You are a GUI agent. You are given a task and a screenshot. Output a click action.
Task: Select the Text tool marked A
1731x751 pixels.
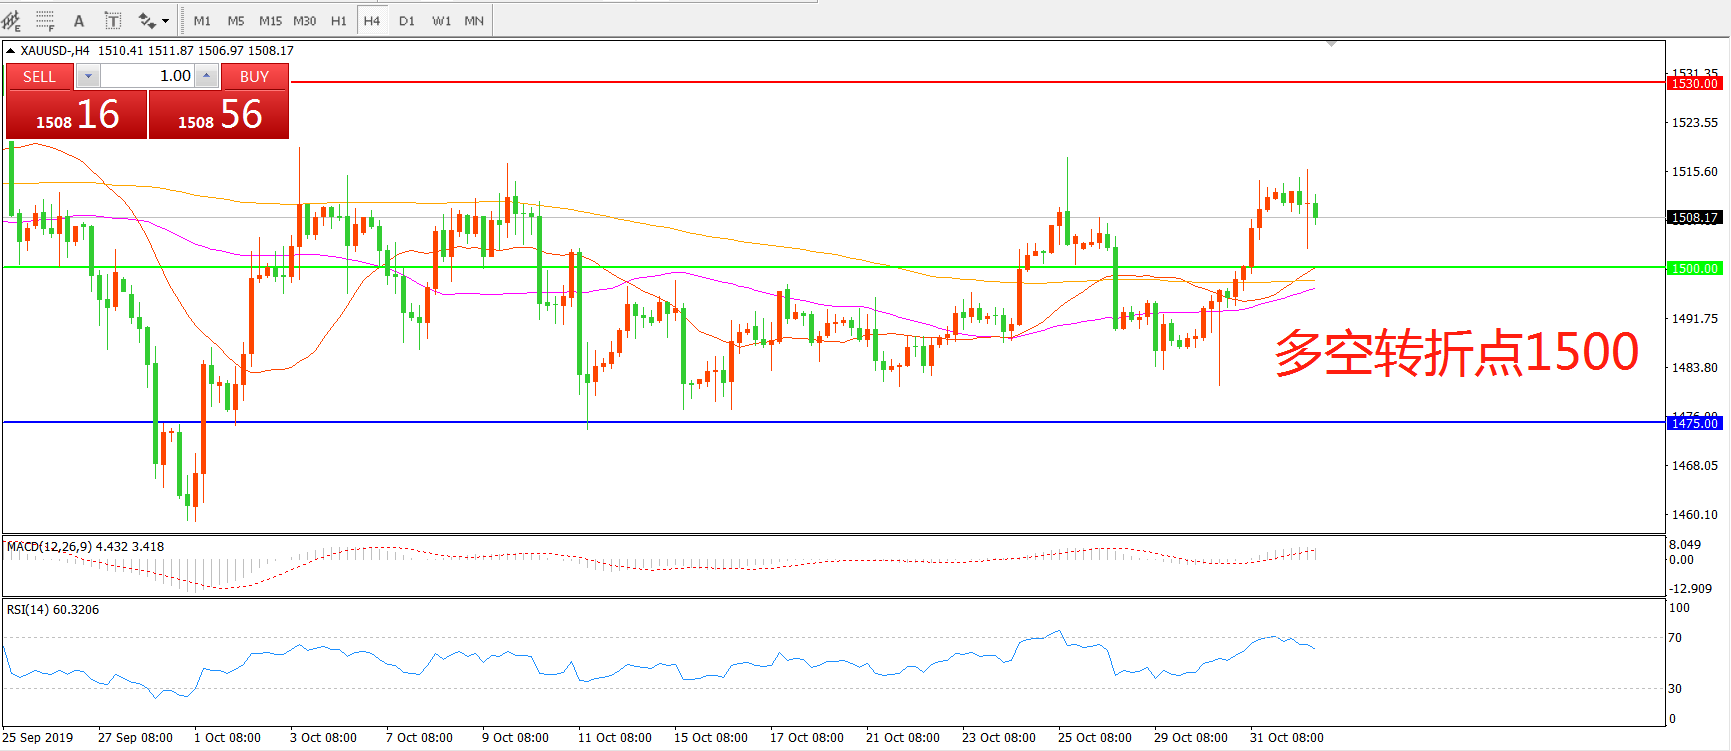pyautogui.click(x=79, y=20)
